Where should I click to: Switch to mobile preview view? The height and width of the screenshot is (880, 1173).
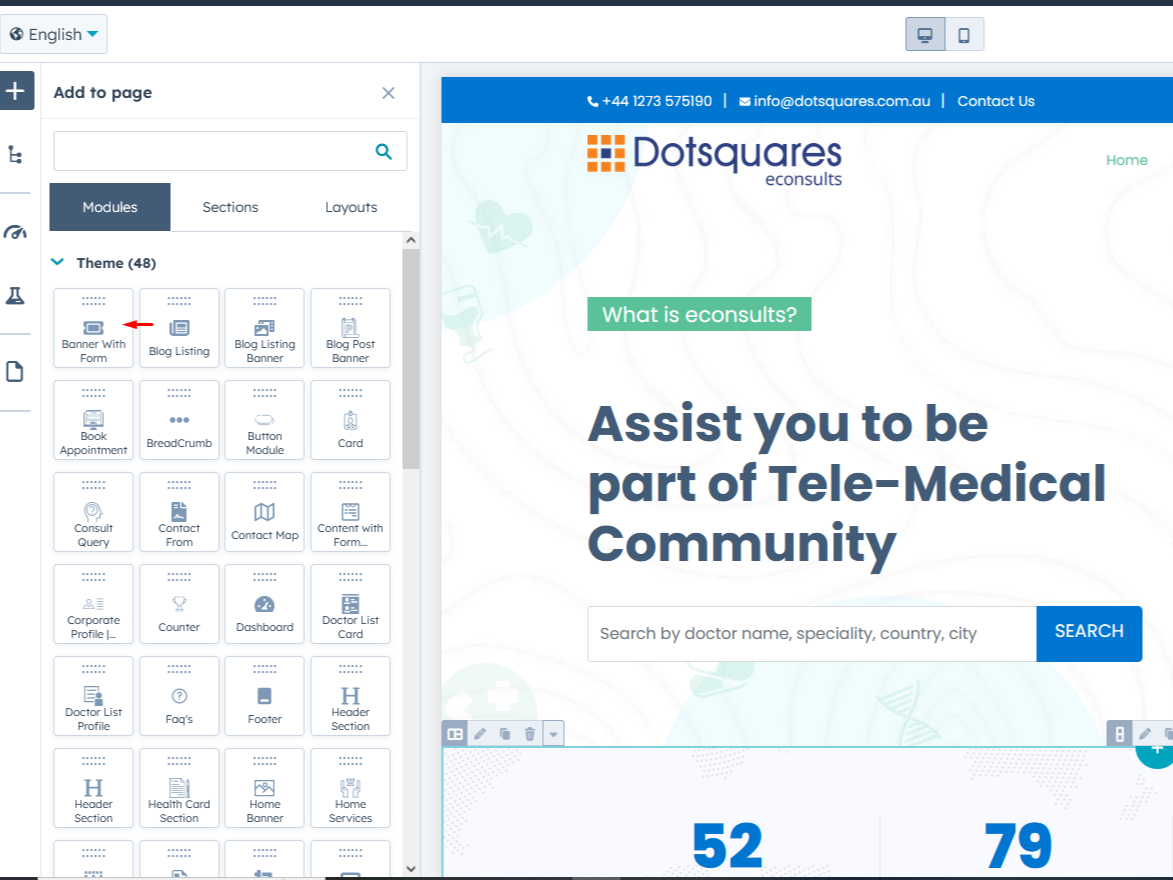click(964, 35)
